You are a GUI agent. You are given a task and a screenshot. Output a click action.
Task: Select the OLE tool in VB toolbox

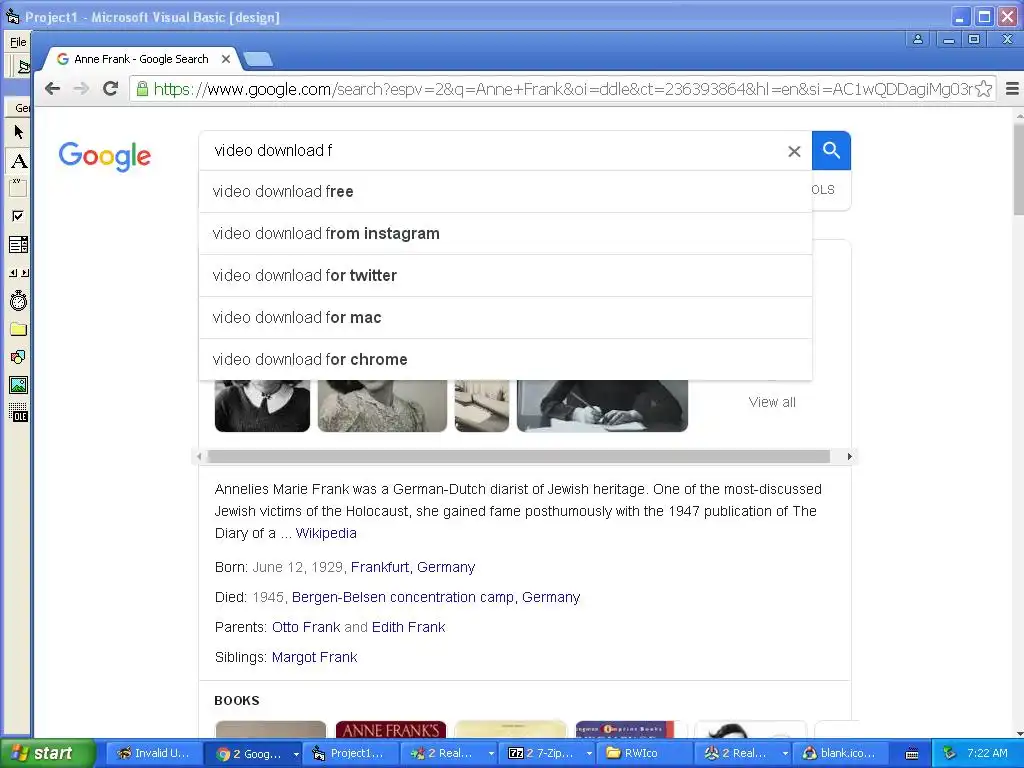click(x=18, y=413)
